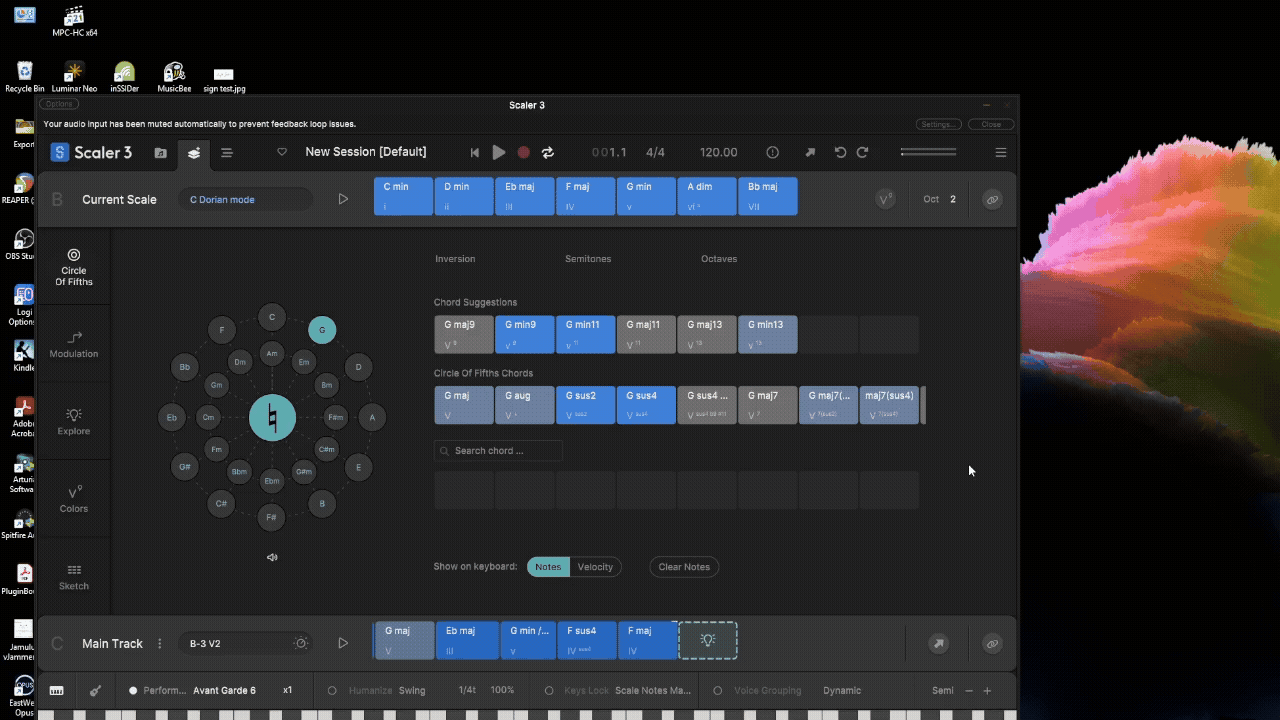Enable Keys Lock
1280x720 pixels.
click(x=549, y=691)
